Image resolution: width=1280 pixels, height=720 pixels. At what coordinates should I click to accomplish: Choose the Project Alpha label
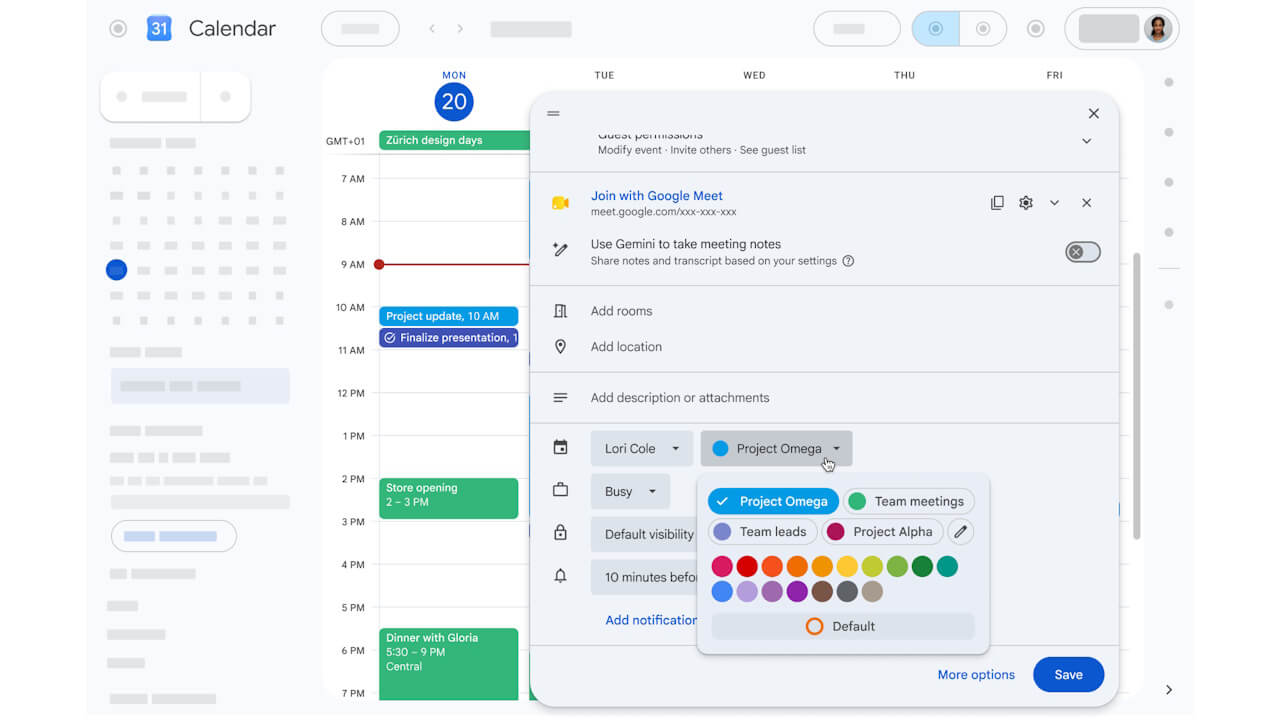(x=882, y=532)
